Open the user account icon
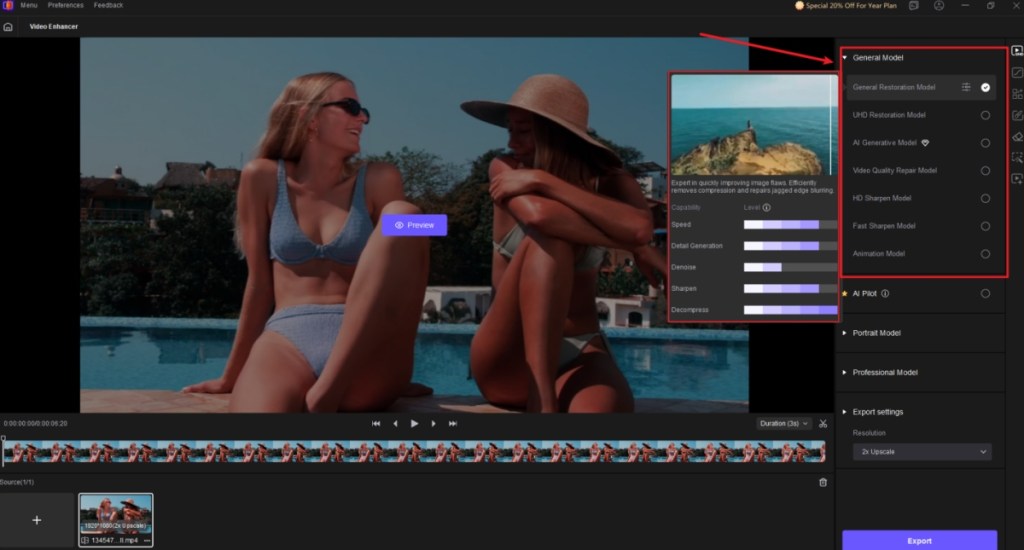 pos(939,6)
